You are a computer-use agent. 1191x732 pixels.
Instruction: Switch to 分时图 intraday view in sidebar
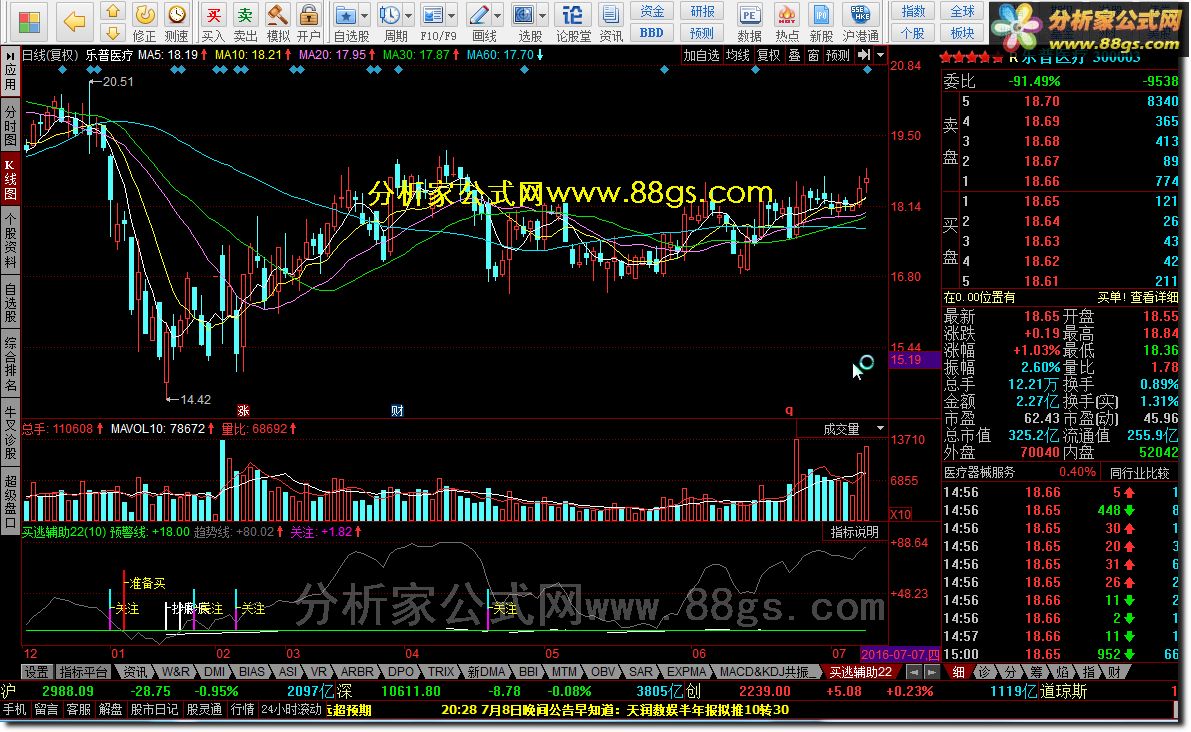click(x=10, y=125)
